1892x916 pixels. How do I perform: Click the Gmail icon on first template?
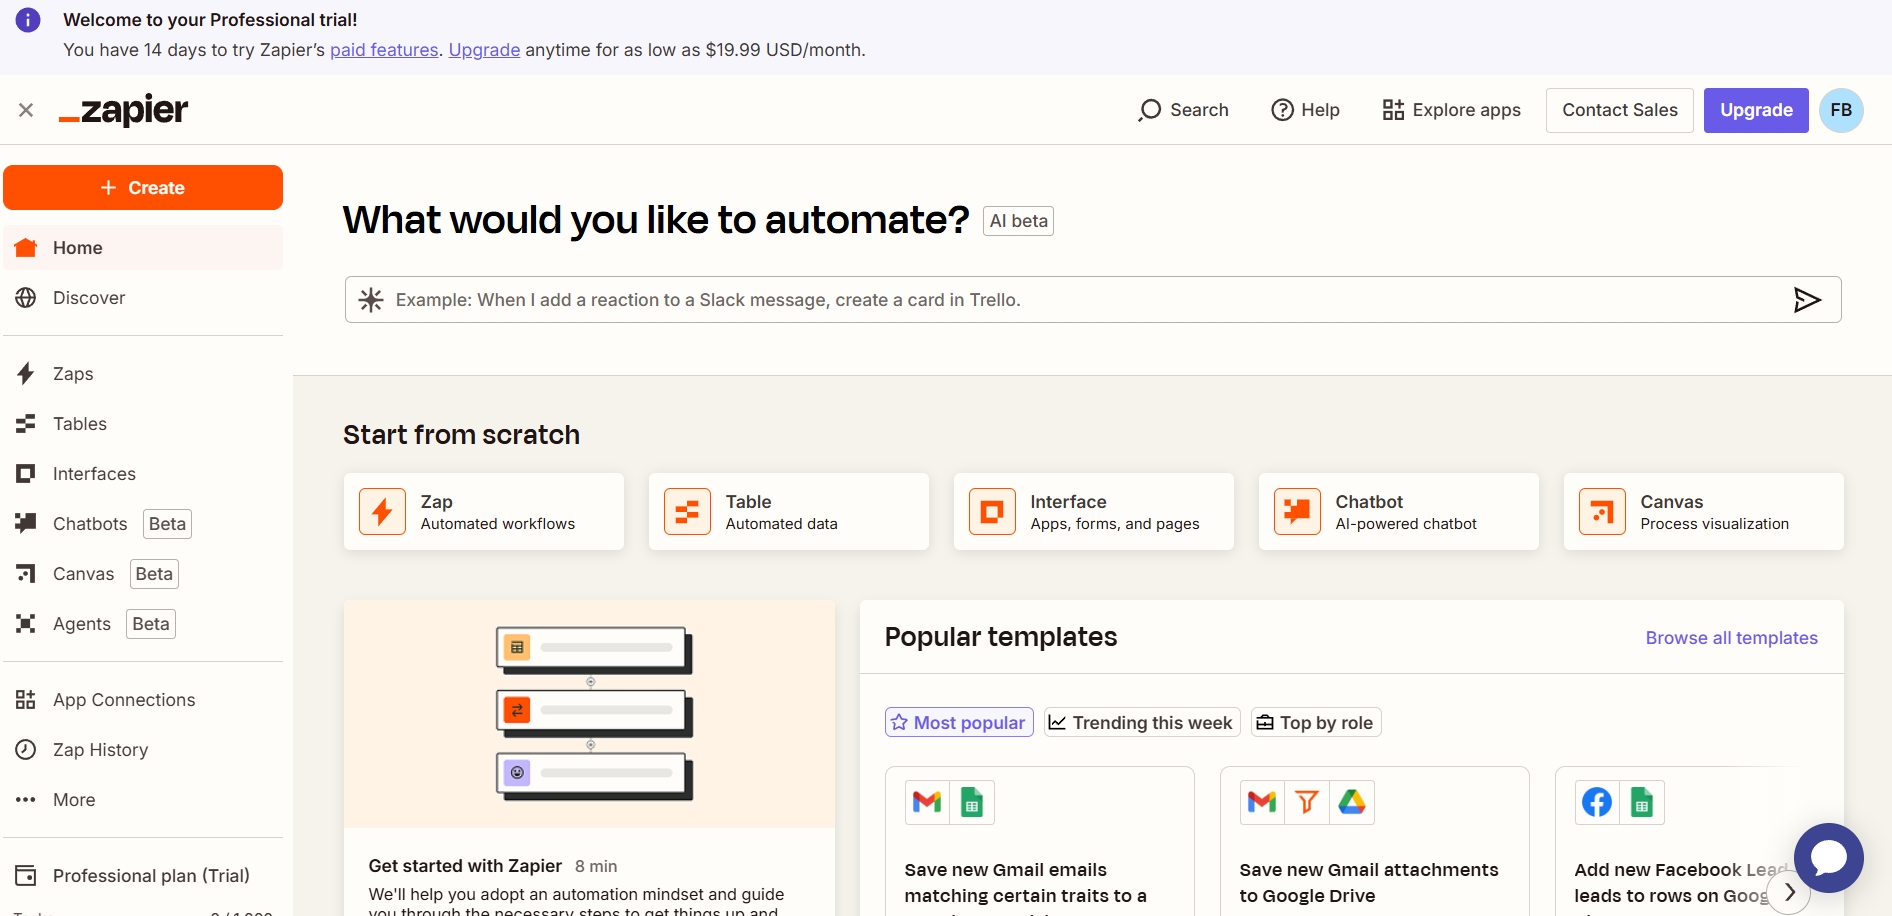pos(927,802)
